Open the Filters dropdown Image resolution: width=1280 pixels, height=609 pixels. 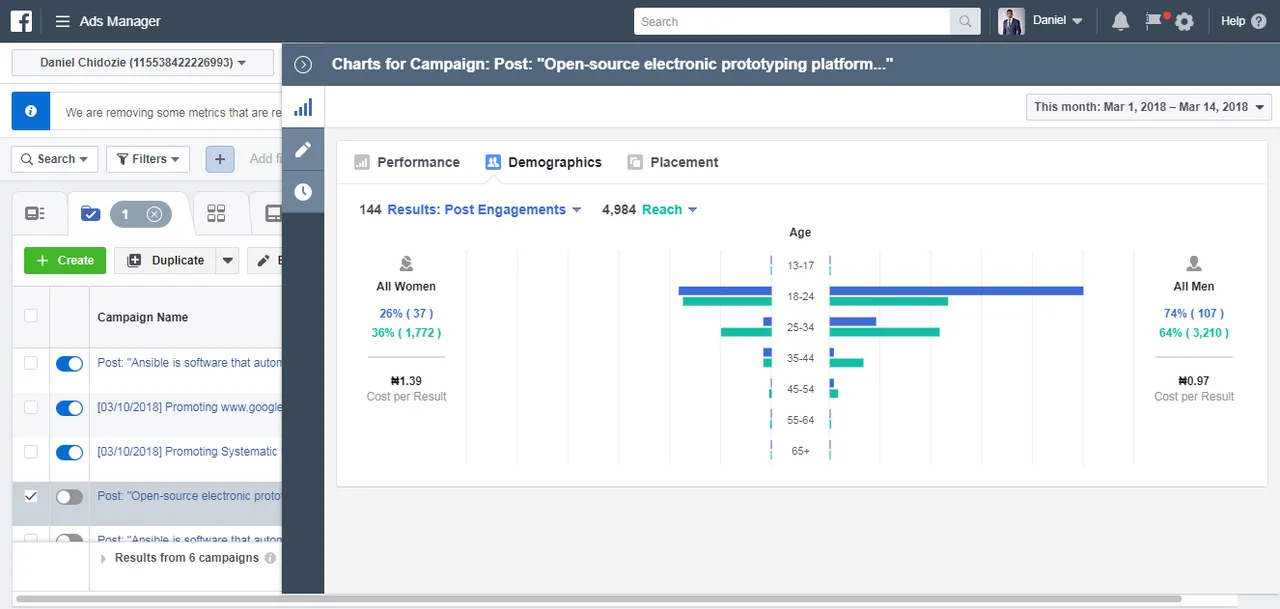coord(147,158)
